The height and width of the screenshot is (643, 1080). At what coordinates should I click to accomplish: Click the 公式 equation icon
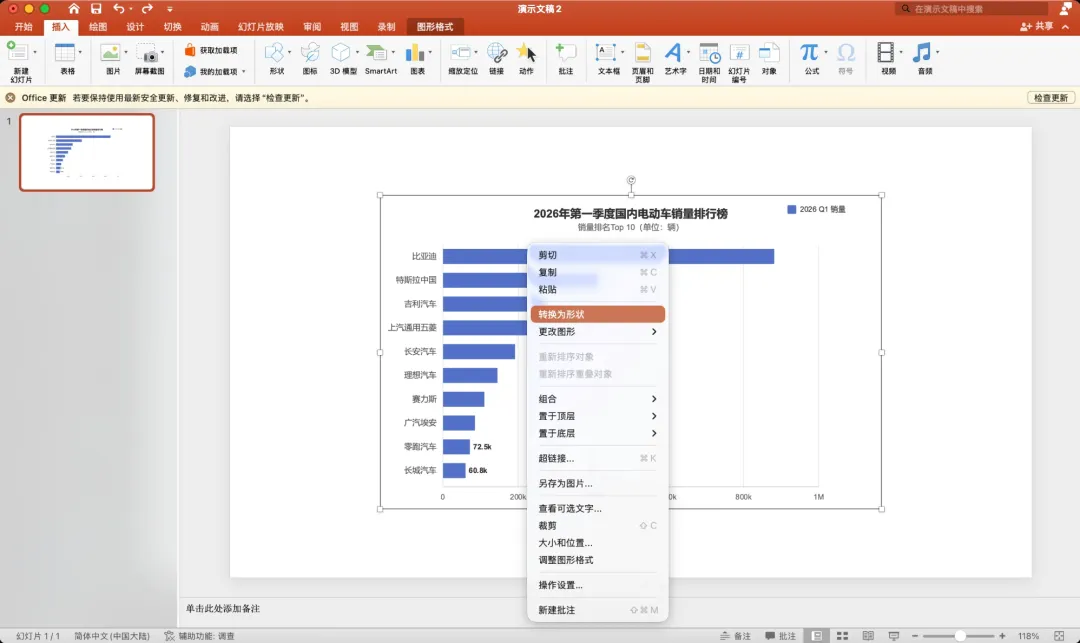pos(811,59)
